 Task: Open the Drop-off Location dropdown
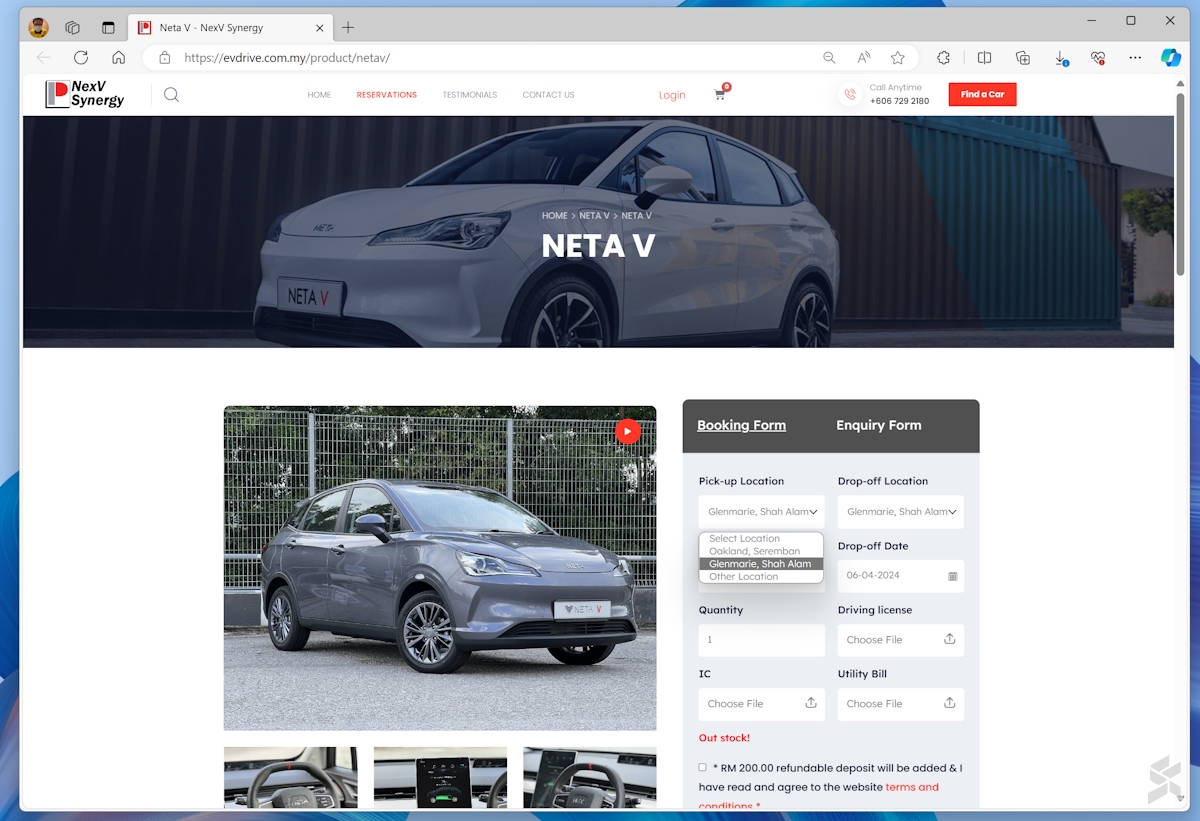pyautogui.click(x=900, y=512)
